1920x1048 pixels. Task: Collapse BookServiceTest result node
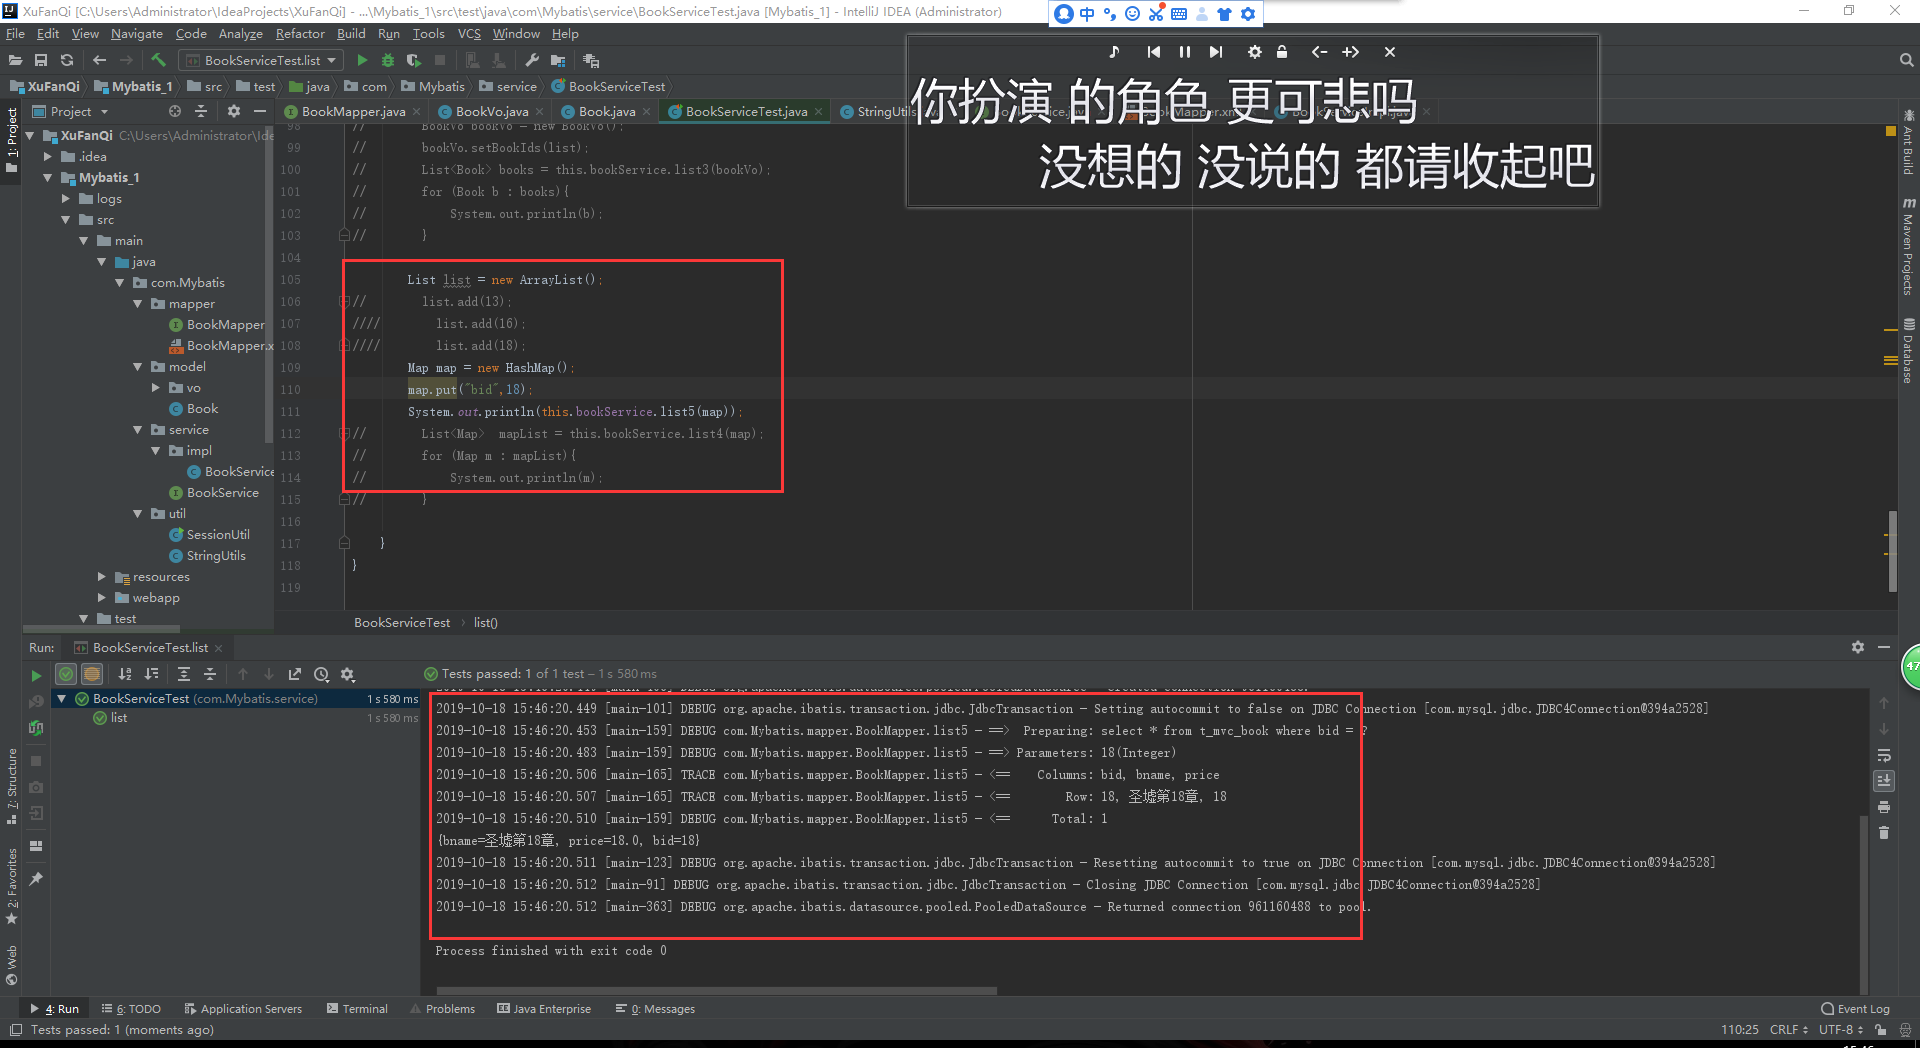62,699
